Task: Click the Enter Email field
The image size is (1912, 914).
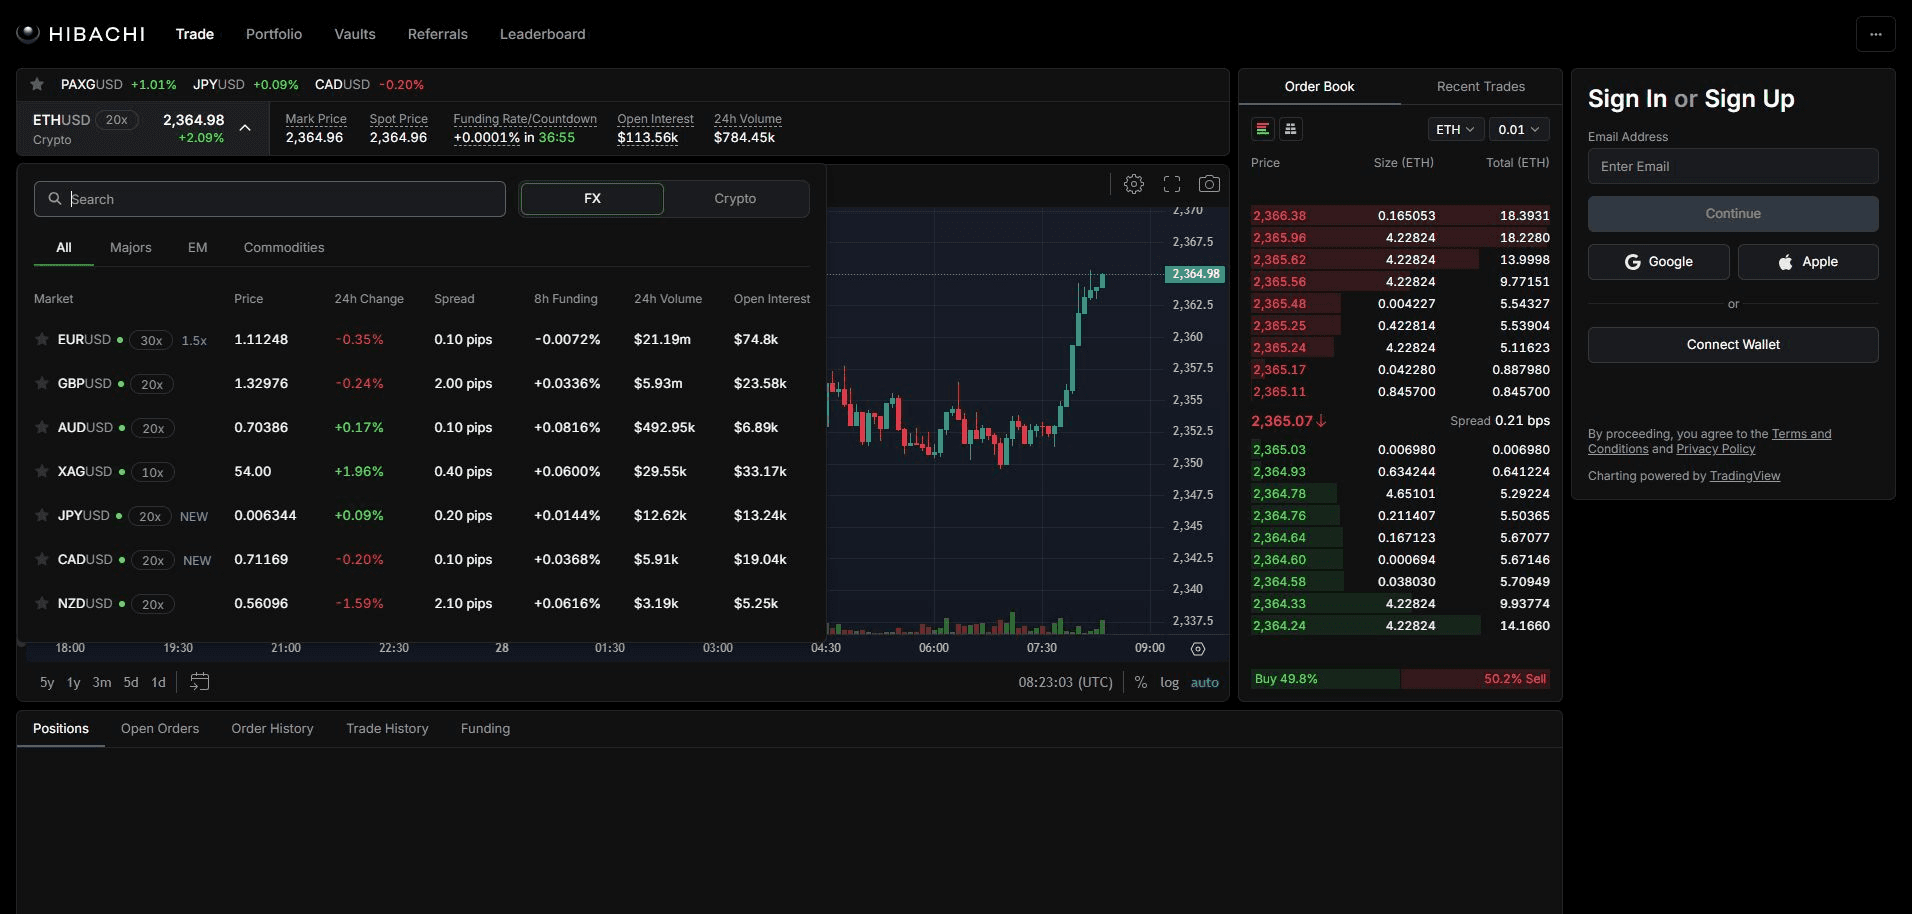Action: pyautogui.click(x=1733, y=166)
